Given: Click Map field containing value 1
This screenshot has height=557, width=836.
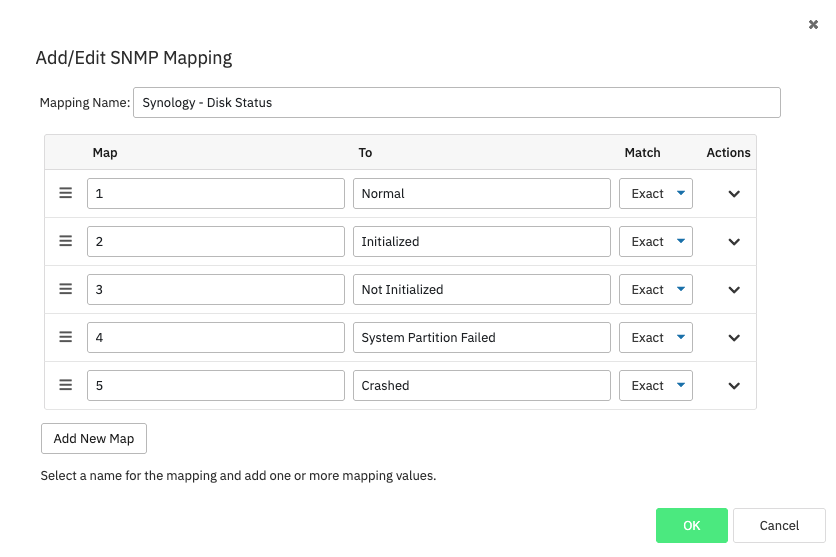Looking at the screenshot, I should pos(216,193).
